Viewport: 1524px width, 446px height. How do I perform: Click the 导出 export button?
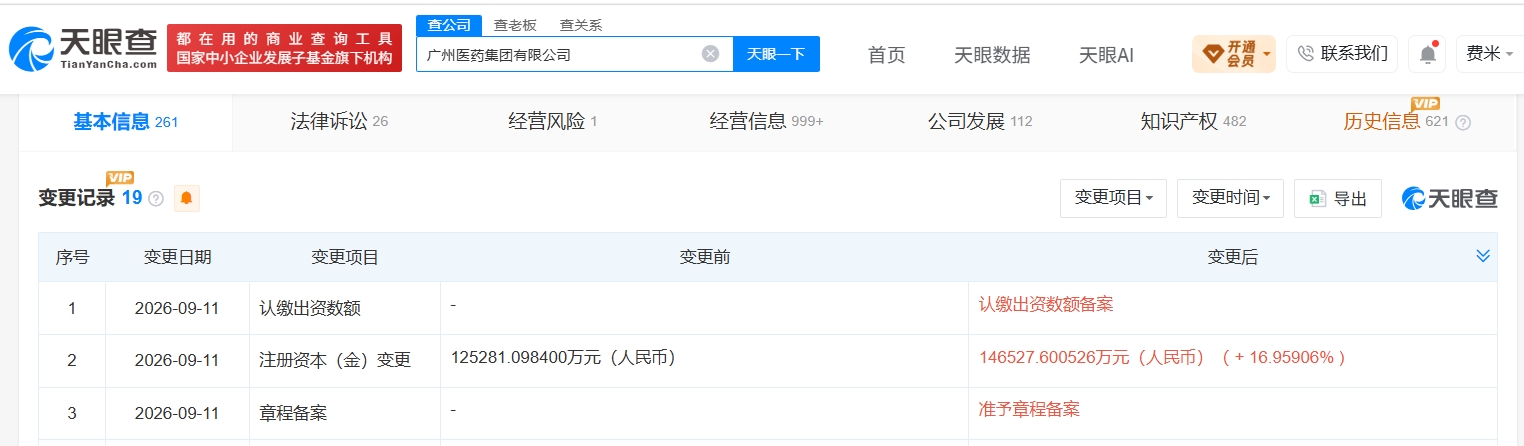pyautogui.click(x=1338, y=198)
